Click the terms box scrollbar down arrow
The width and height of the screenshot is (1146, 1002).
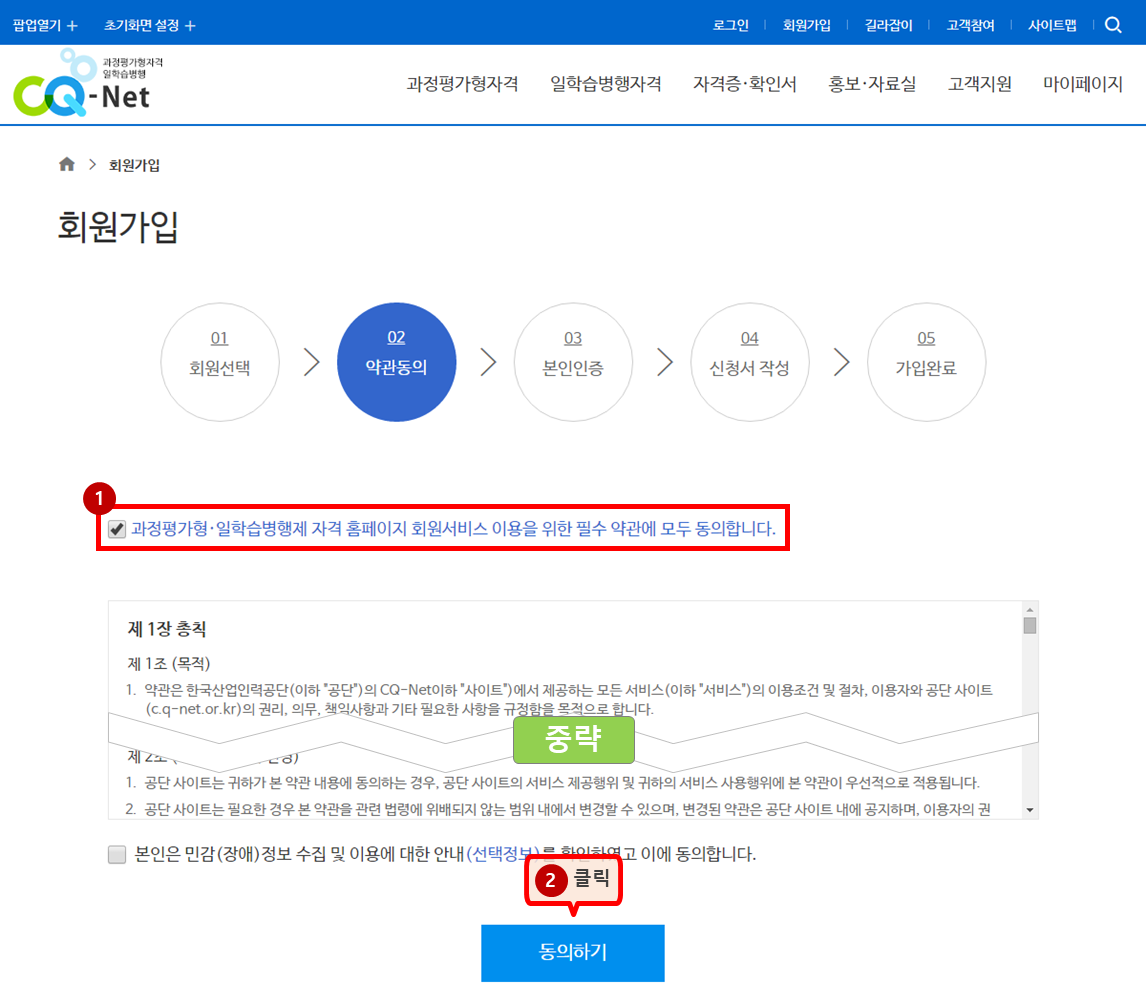pos(1030,810)
